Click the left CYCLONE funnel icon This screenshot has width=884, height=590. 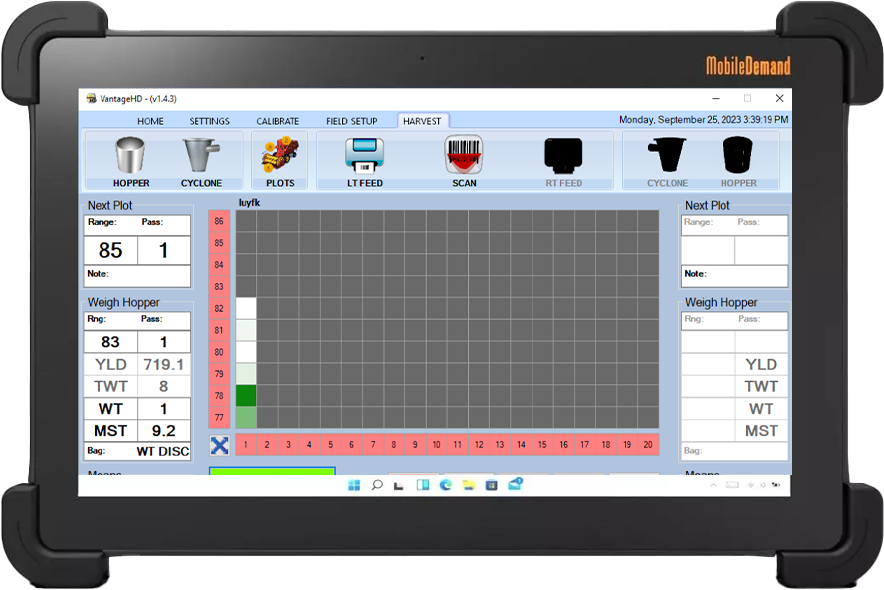[201, 157]
